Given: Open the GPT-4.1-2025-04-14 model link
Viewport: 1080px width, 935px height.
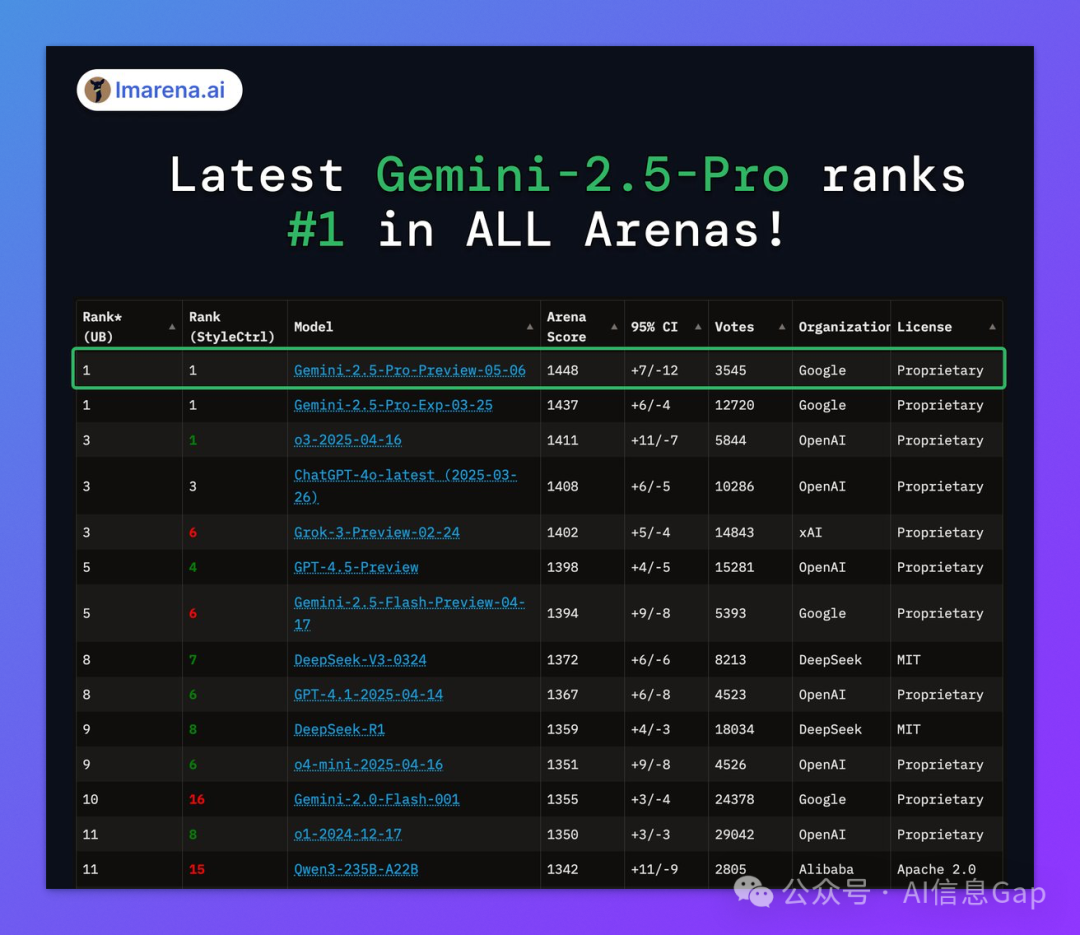Looking at the screenshot, I should (x=368, y=695).
